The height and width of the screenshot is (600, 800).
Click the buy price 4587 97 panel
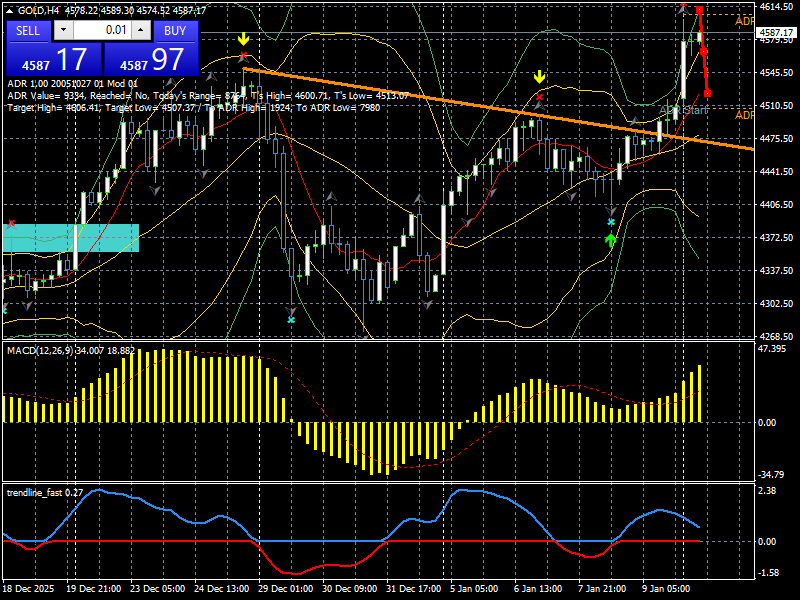[x=151, y=59]
